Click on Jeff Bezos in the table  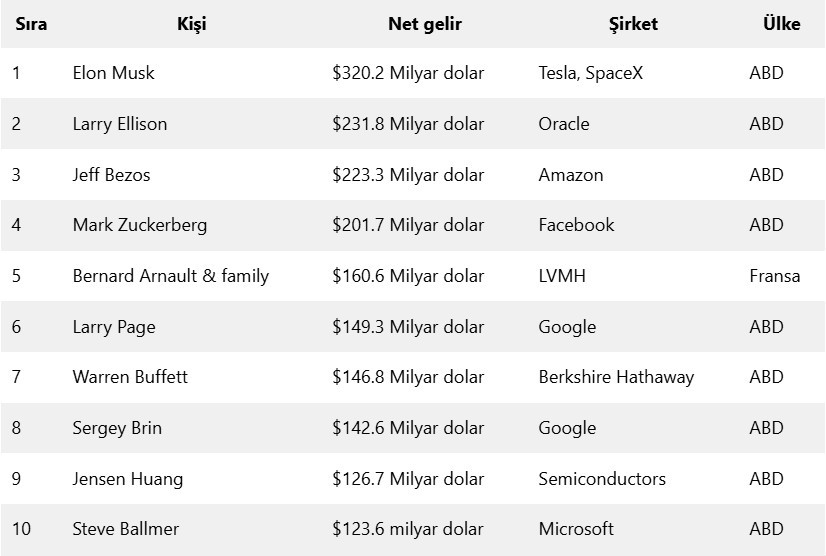tap(111, 175)
